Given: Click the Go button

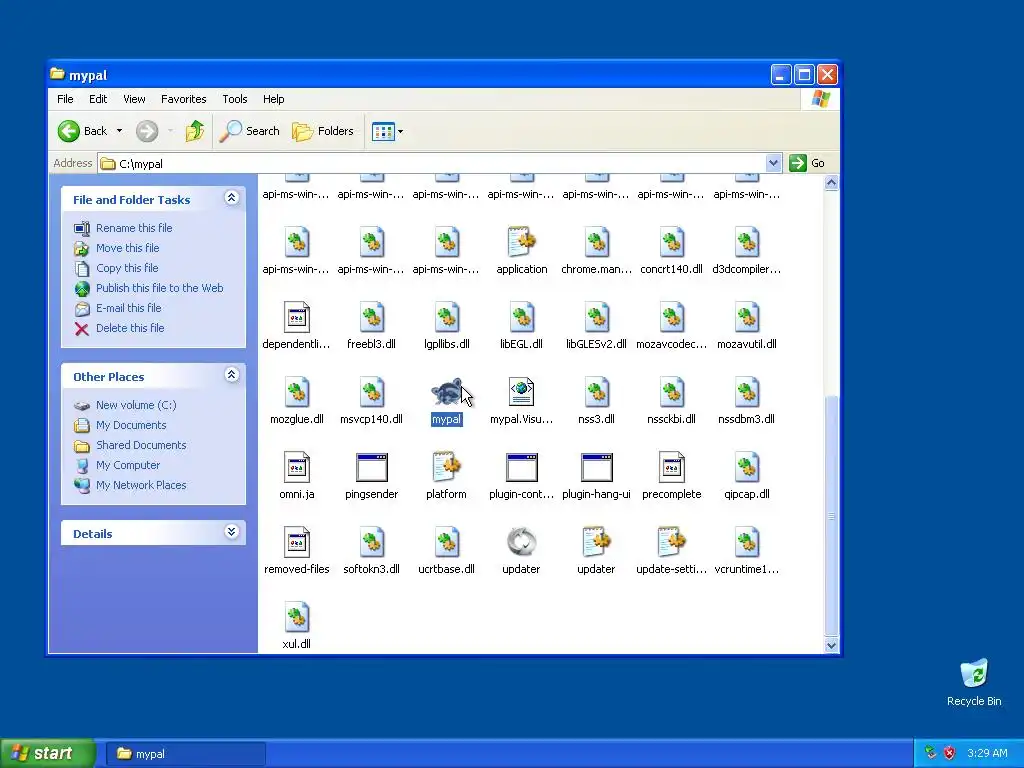Looking at the screenshot, I should click(808, 163).
